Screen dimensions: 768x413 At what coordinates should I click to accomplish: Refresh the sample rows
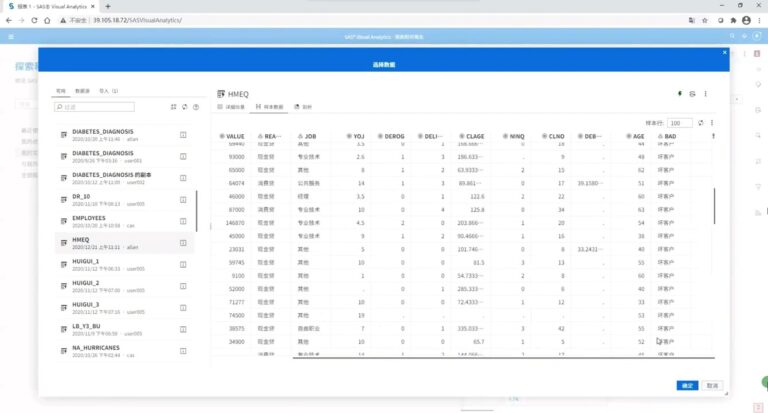[700, 123]
